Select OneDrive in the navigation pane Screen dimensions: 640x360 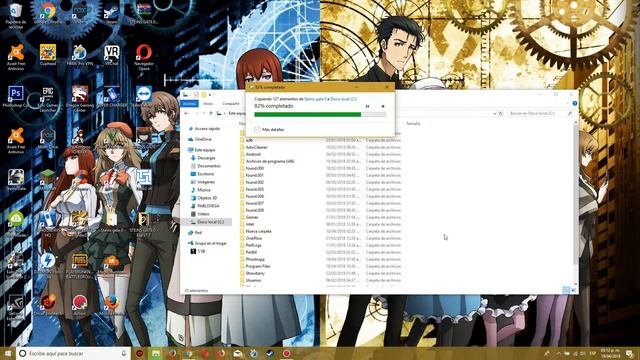[203, 139]
